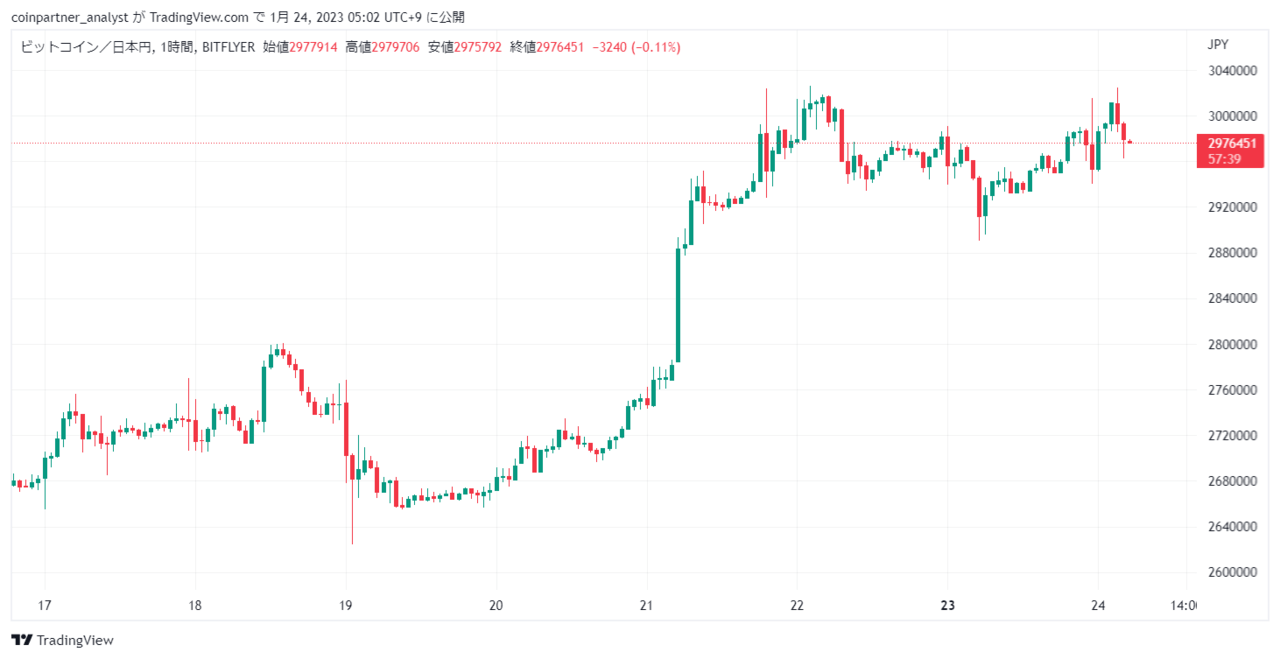The width and height of the screenshot is (1280, 659).
Task: Select the date 21 on time axis
Action: click(x=647, y=605)
